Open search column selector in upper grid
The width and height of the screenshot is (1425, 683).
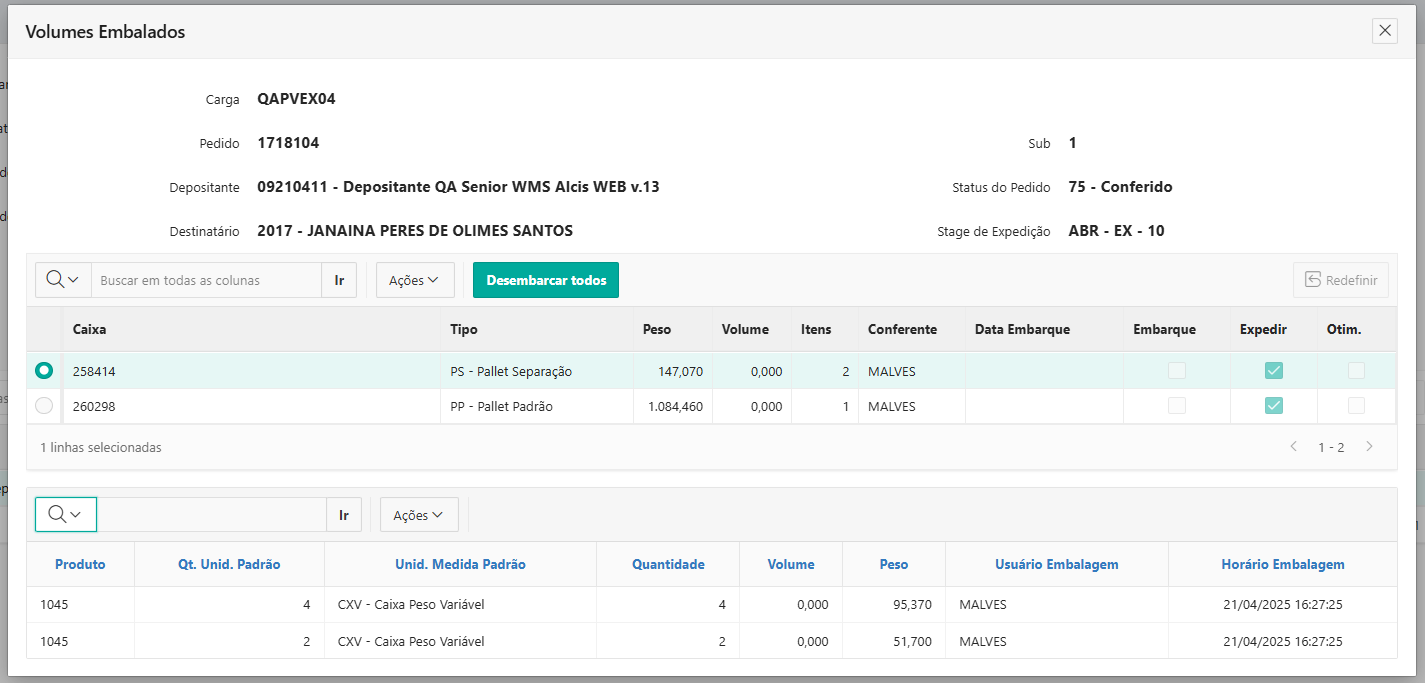63,280
